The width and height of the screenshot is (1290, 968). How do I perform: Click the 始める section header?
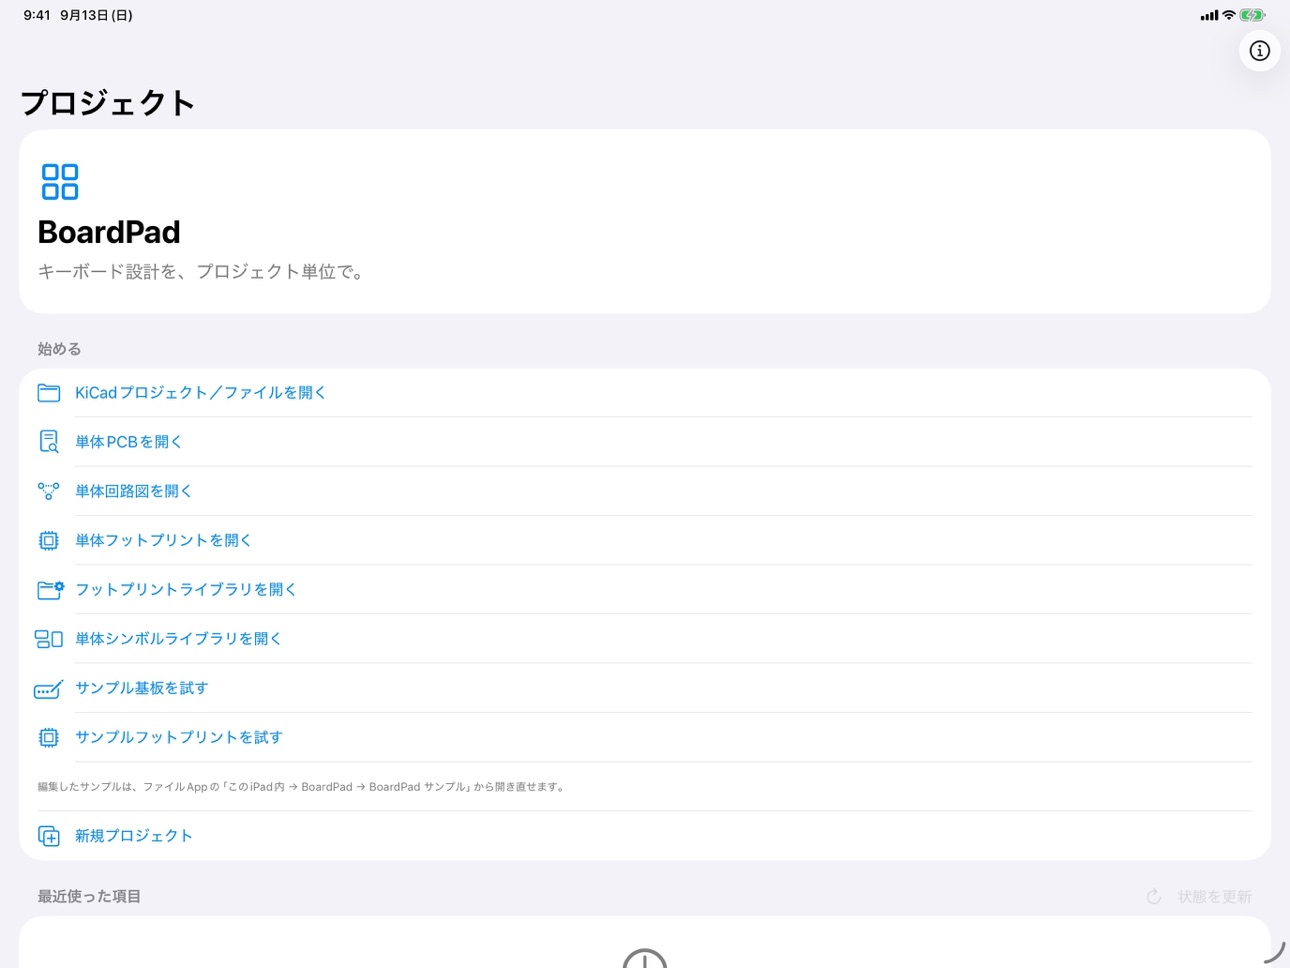coord(59,349)
